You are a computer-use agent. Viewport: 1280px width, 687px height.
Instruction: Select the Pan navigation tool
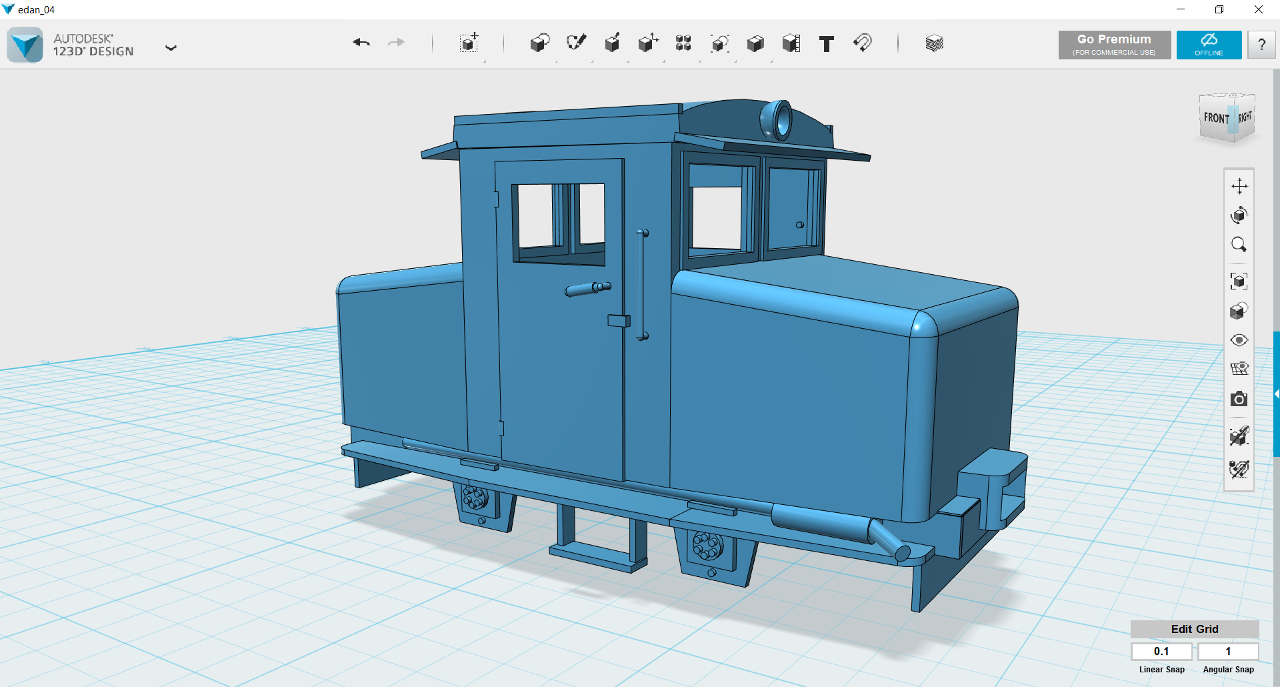[x=1239, y=186]
